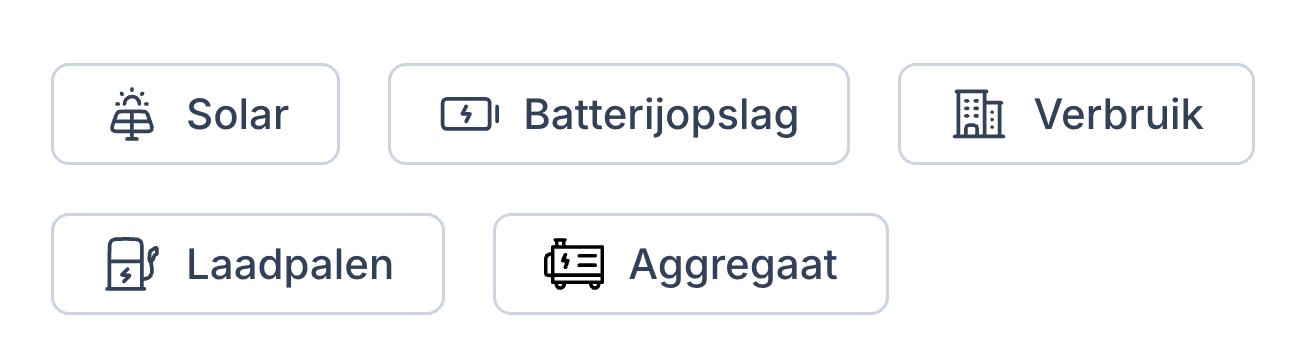1300x364 pixels.
Task: Enable the Verbruik filter chip
Action: click(x=1076, y=114)
